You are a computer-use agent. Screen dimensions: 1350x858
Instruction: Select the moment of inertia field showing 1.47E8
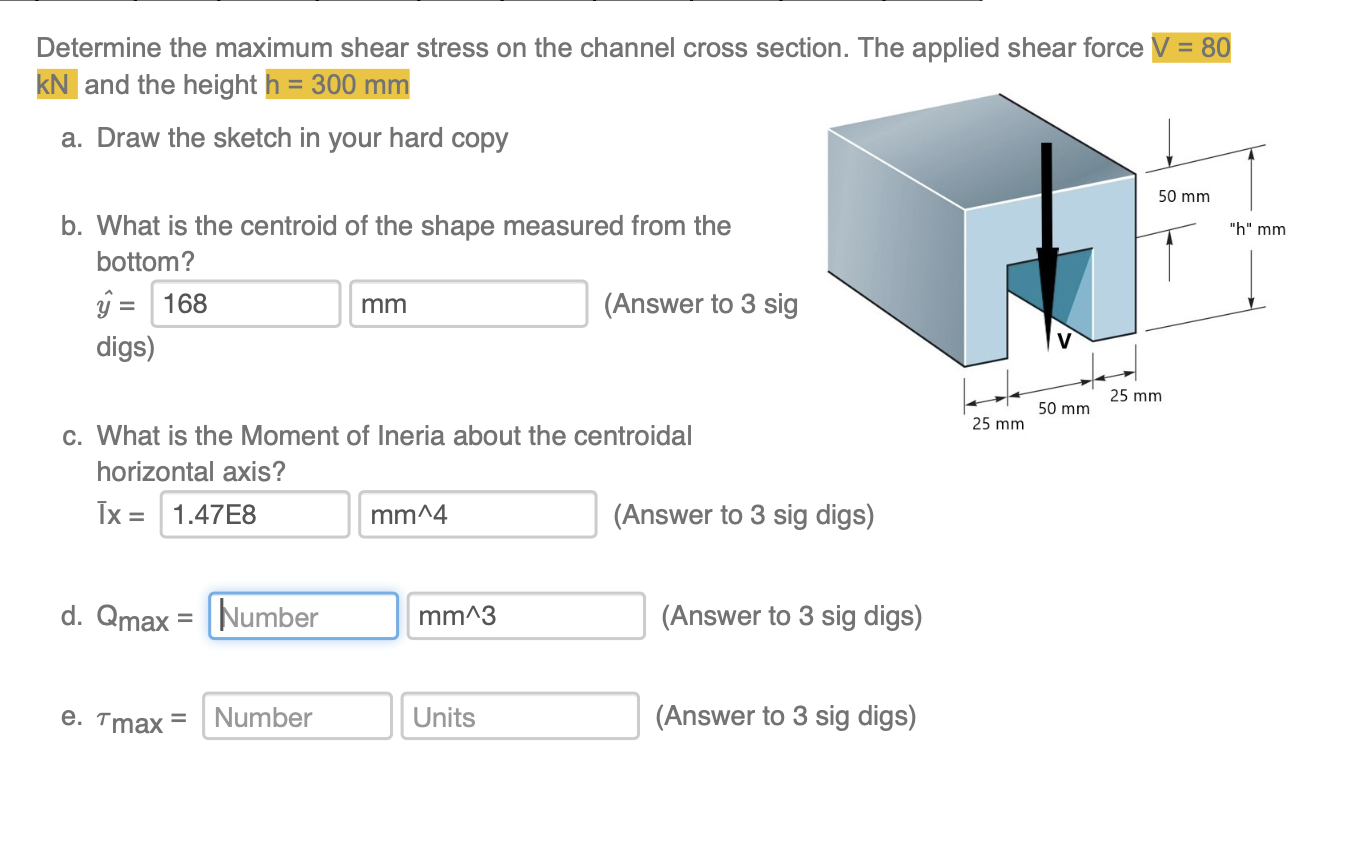(x=254, y=514)
